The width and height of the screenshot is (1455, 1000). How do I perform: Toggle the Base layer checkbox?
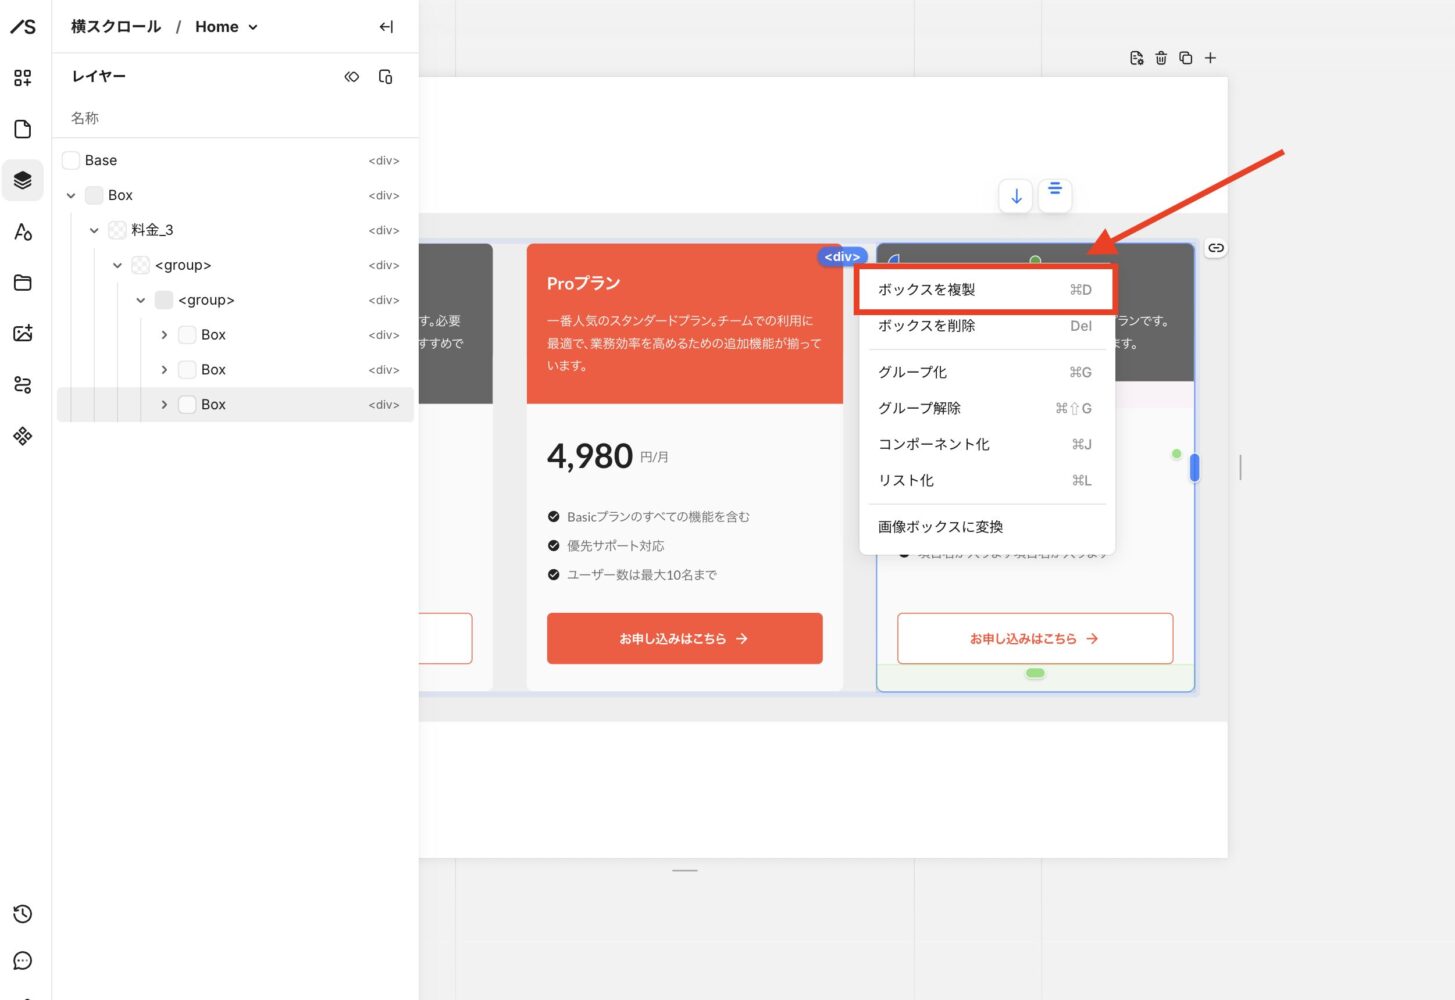(x=71, y=160)
